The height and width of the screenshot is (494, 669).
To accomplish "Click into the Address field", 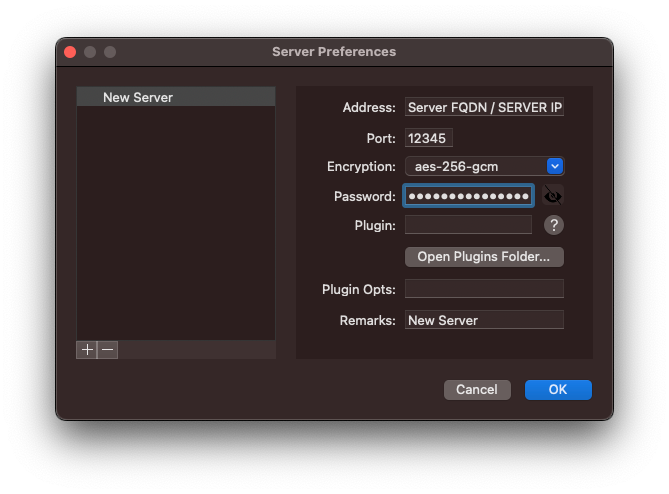I will (x=484, y=107).
